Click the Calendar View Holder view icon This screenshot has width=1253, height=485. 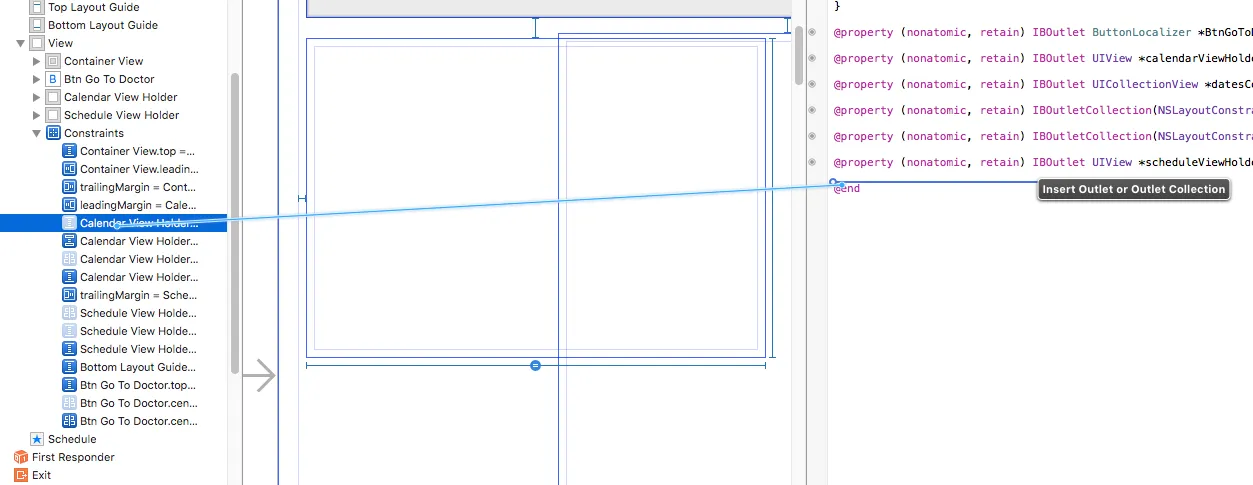click(54, 97)
